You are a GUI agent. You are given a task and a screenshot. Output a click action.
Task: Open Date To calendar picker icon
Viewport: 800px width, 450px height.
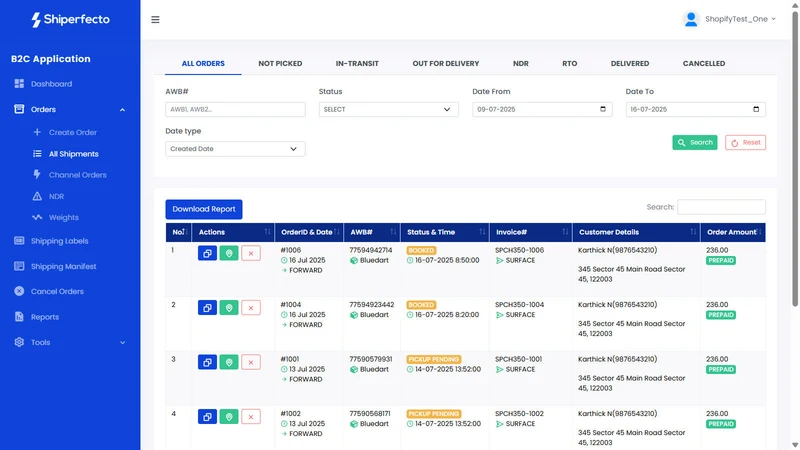756,109
